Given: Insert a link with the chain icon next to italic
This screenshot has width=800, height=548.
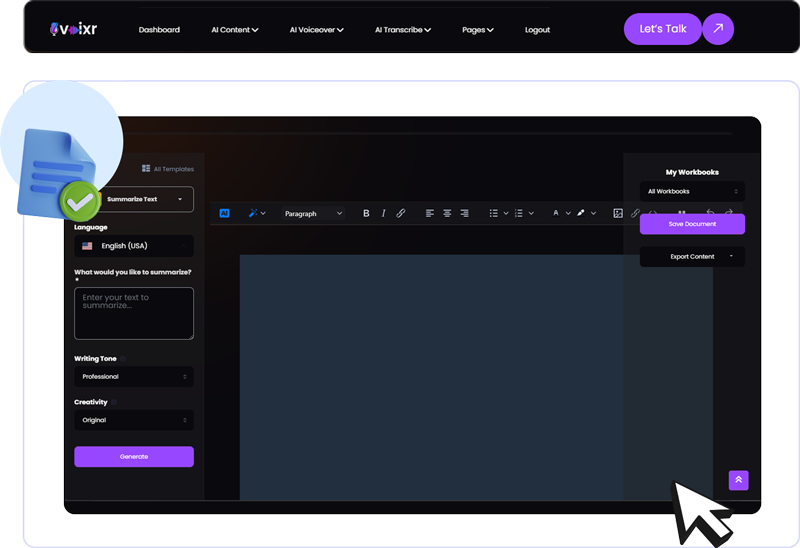Looking at the screenshot, I should click(x=401, y=213).
